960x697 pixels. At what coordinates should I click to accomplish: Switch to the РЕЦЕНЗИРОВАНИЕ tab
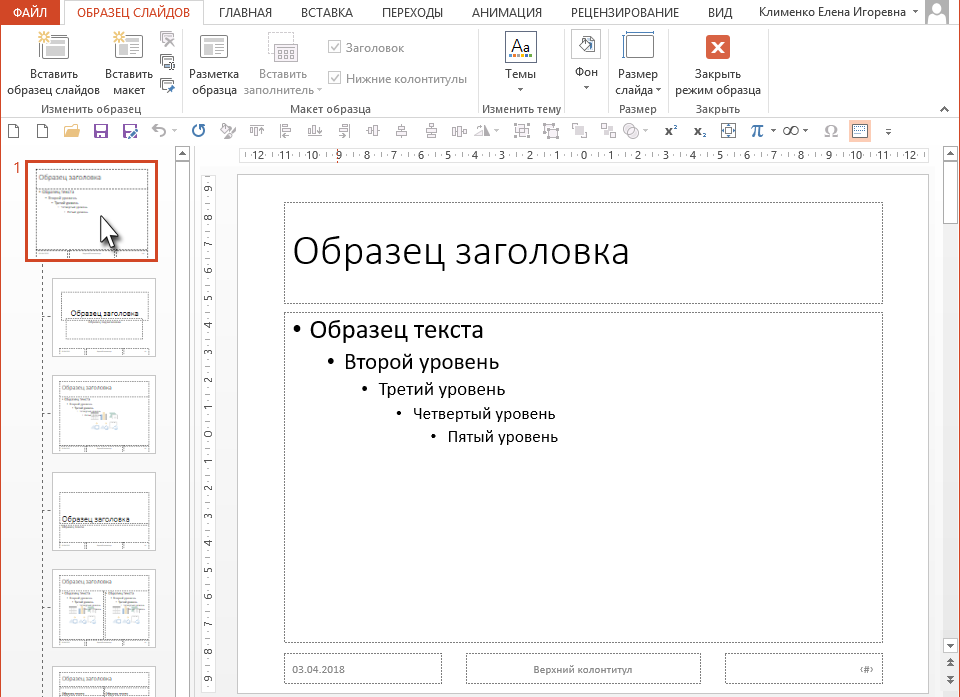tap(624, 12)
